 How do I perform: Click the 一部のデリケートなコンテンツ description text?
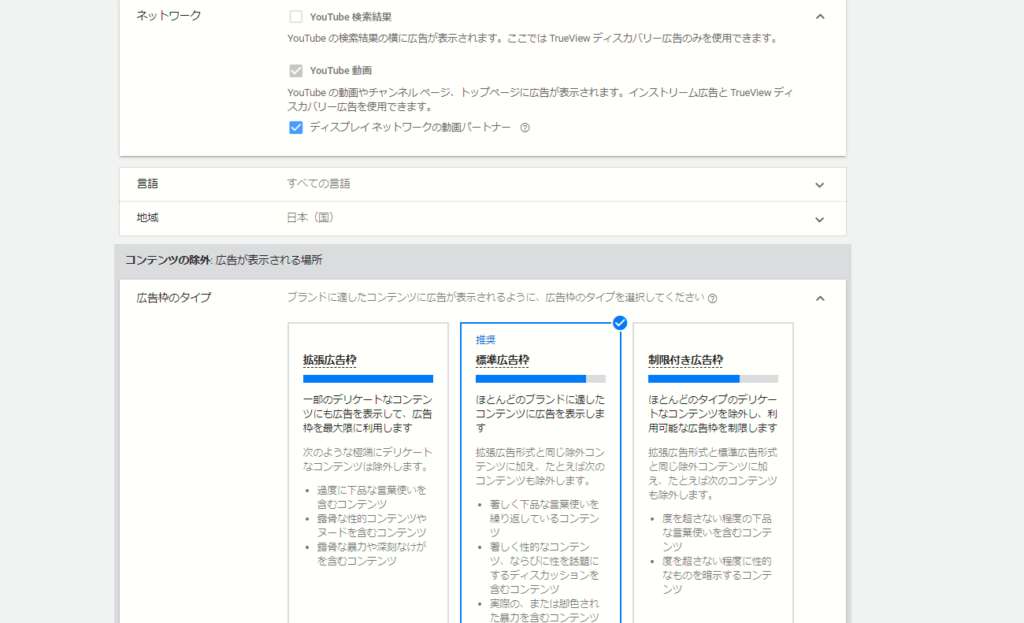tap(368, 413)
